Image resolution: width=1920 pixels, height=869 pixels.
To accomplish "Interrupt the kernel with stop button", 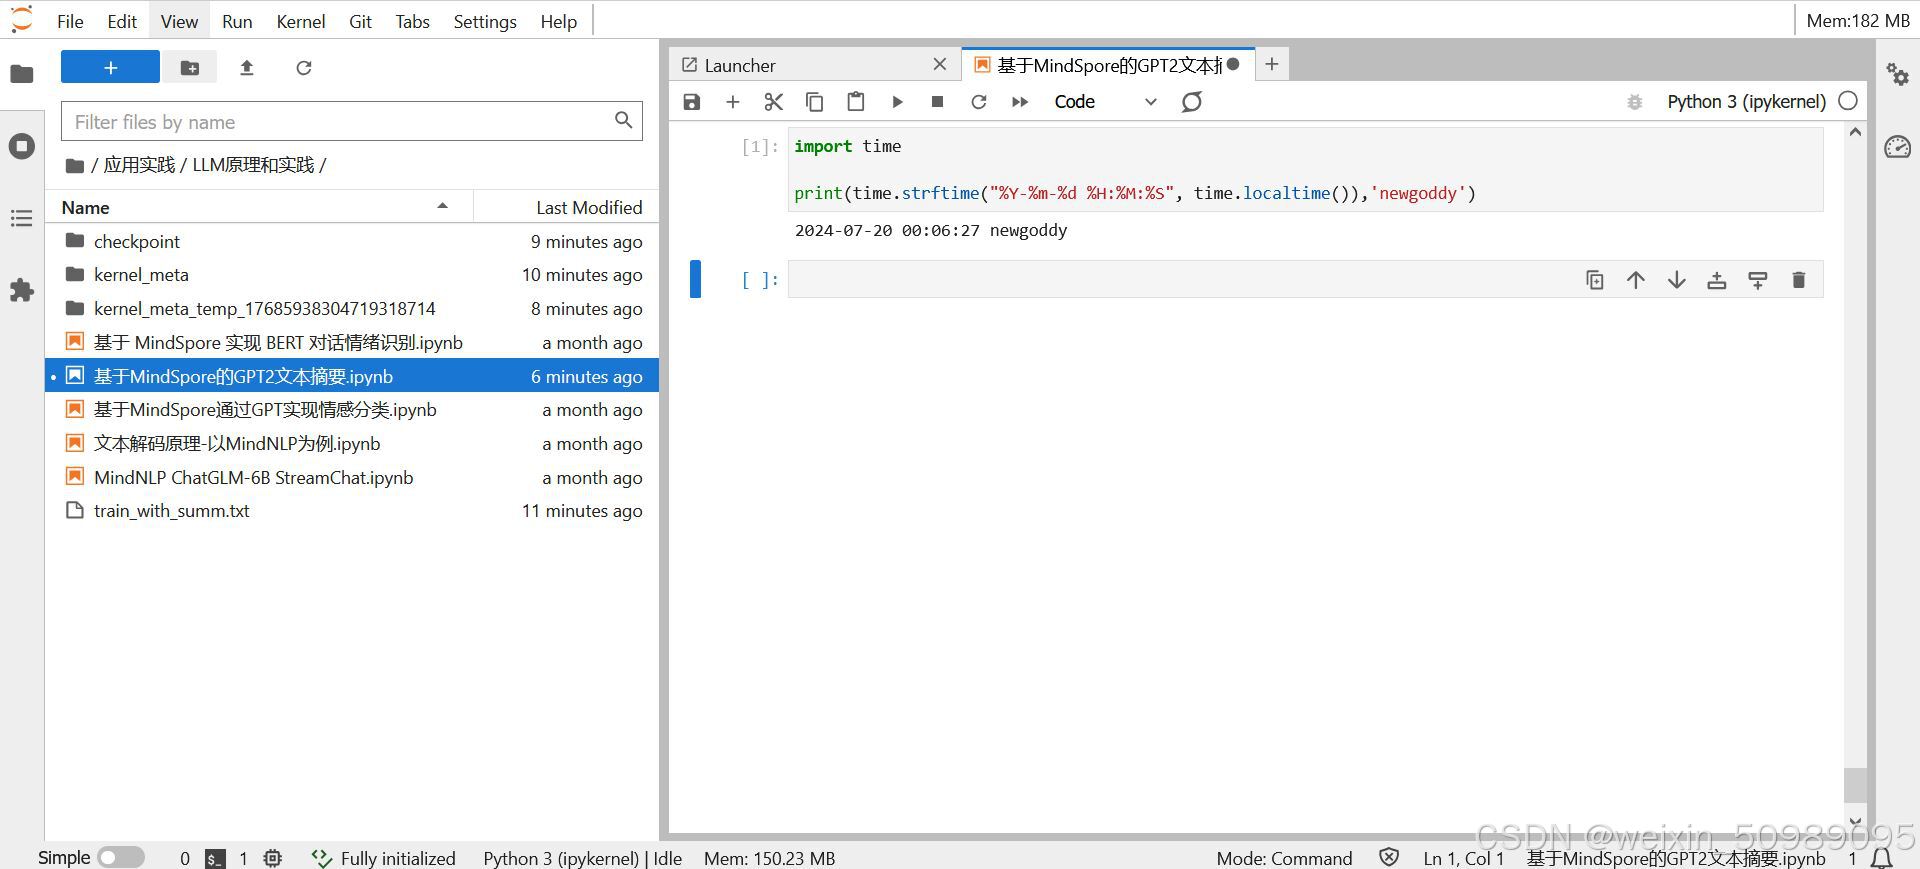I will [938, 102].
